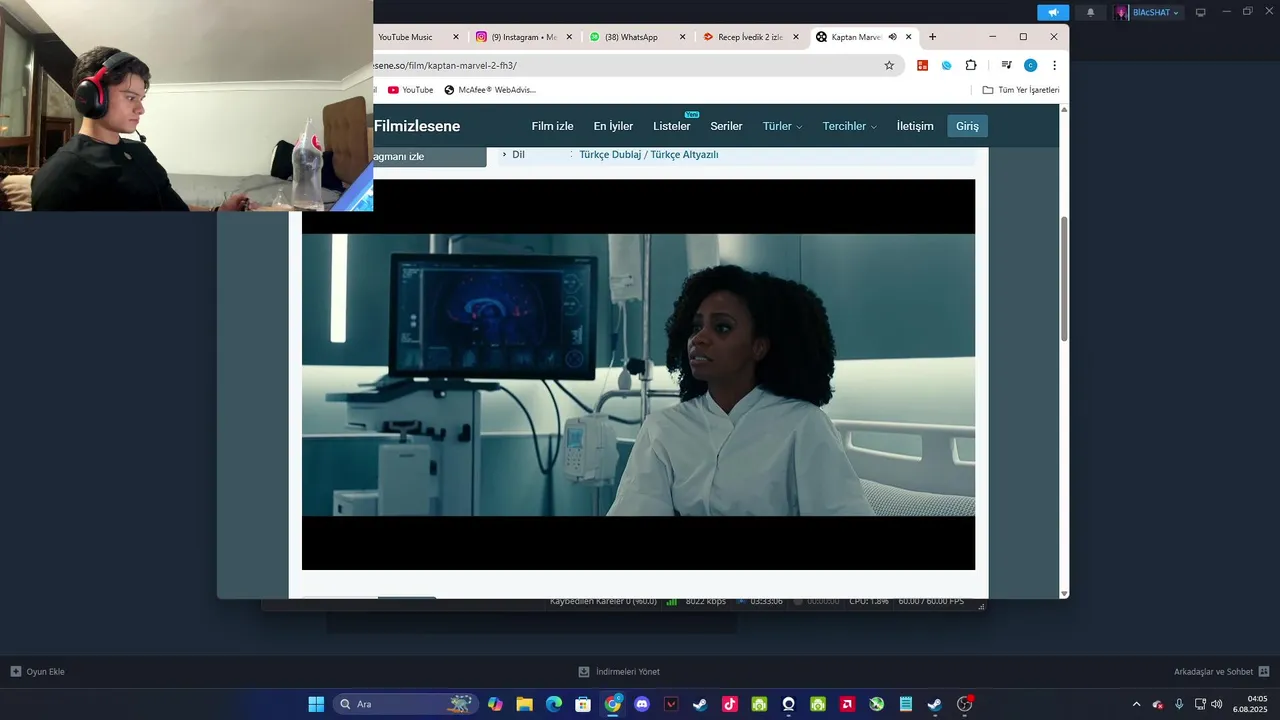
Task: Open TikTok from taskbar
Action: pyautogui.click(x=730, y=704)
